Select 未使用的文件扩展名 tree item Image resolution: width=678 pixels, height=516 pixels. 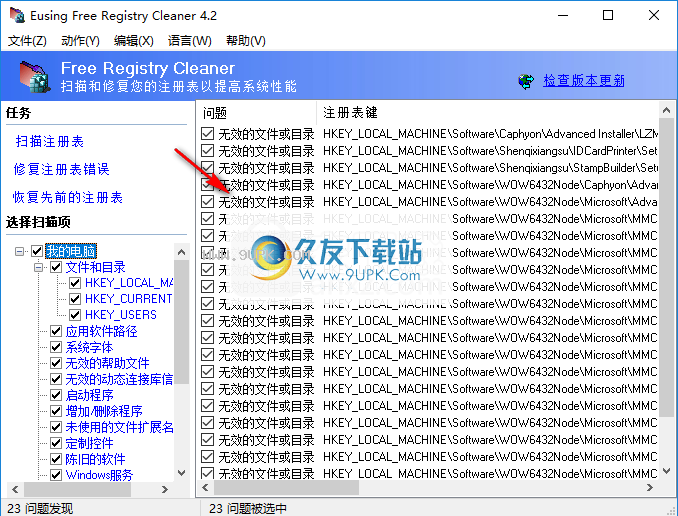click(120, 427)
